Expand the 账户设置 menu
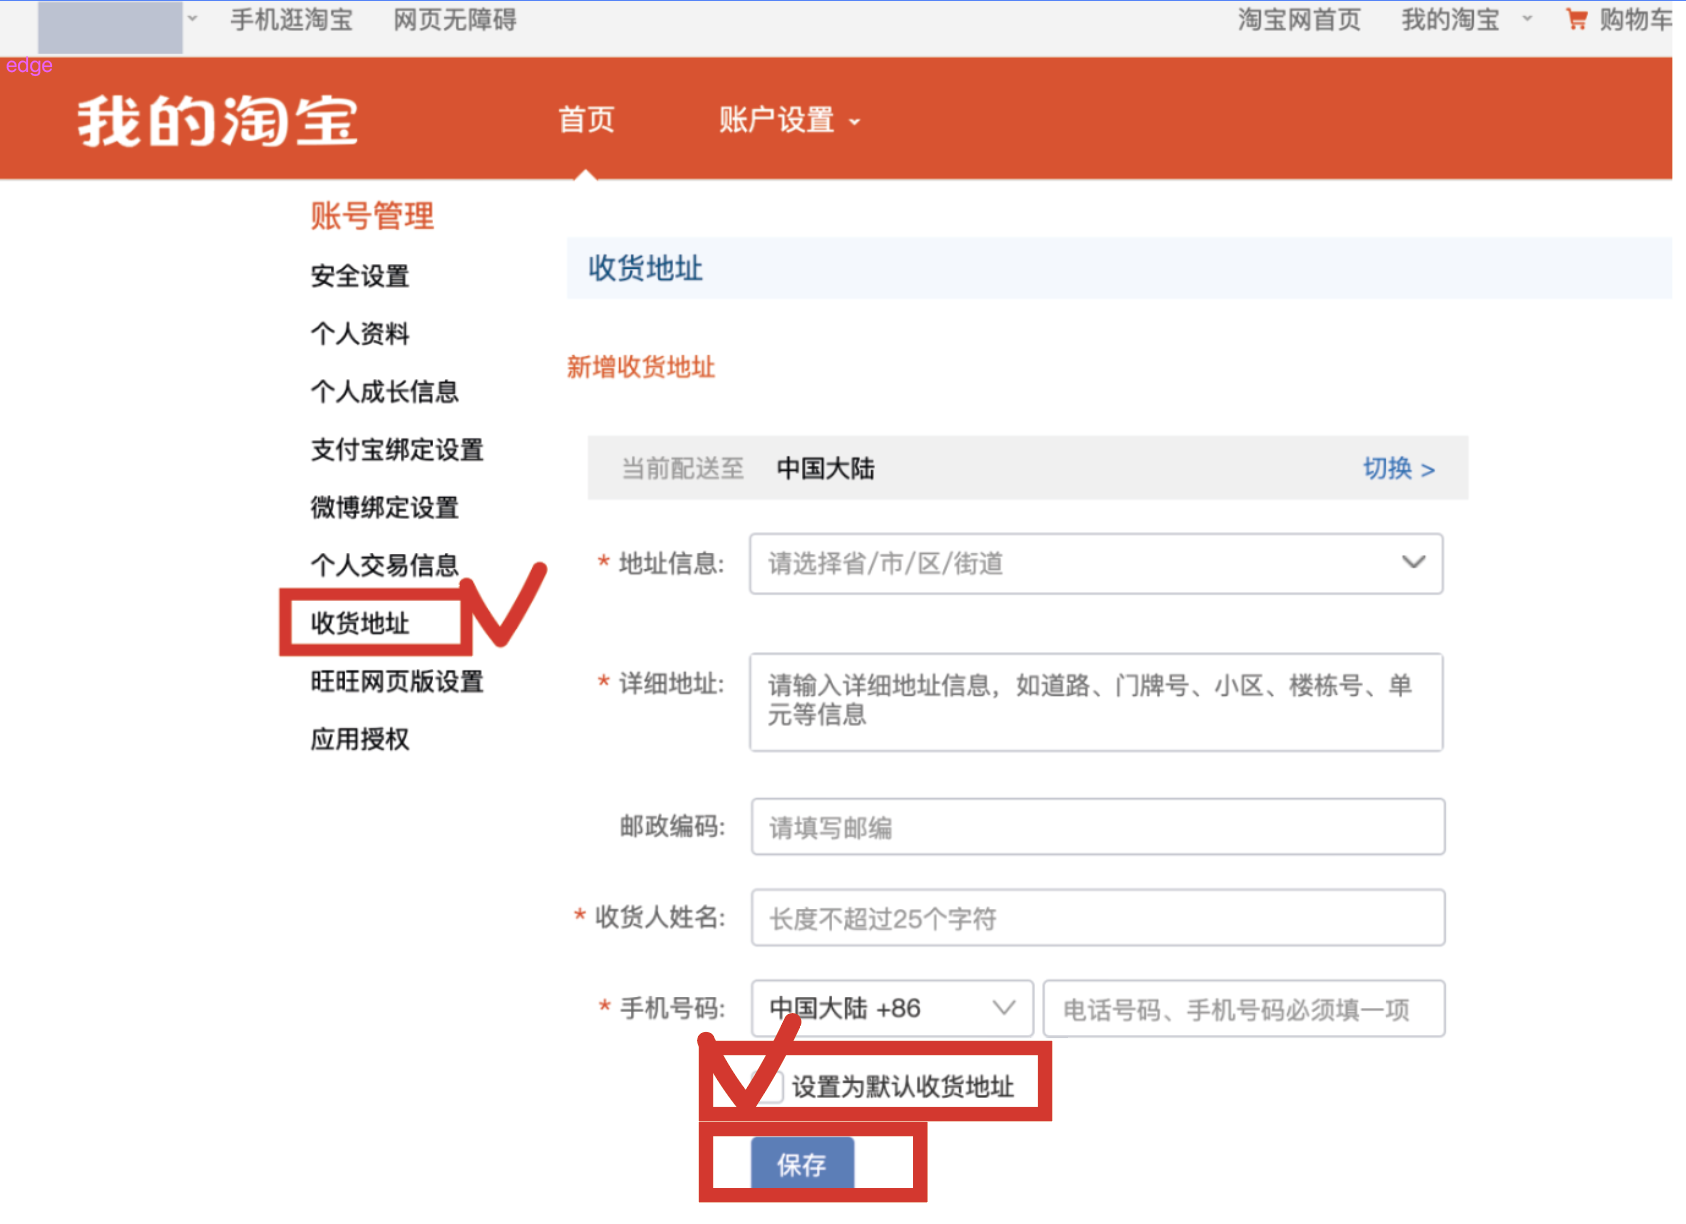 coord(789,120)
